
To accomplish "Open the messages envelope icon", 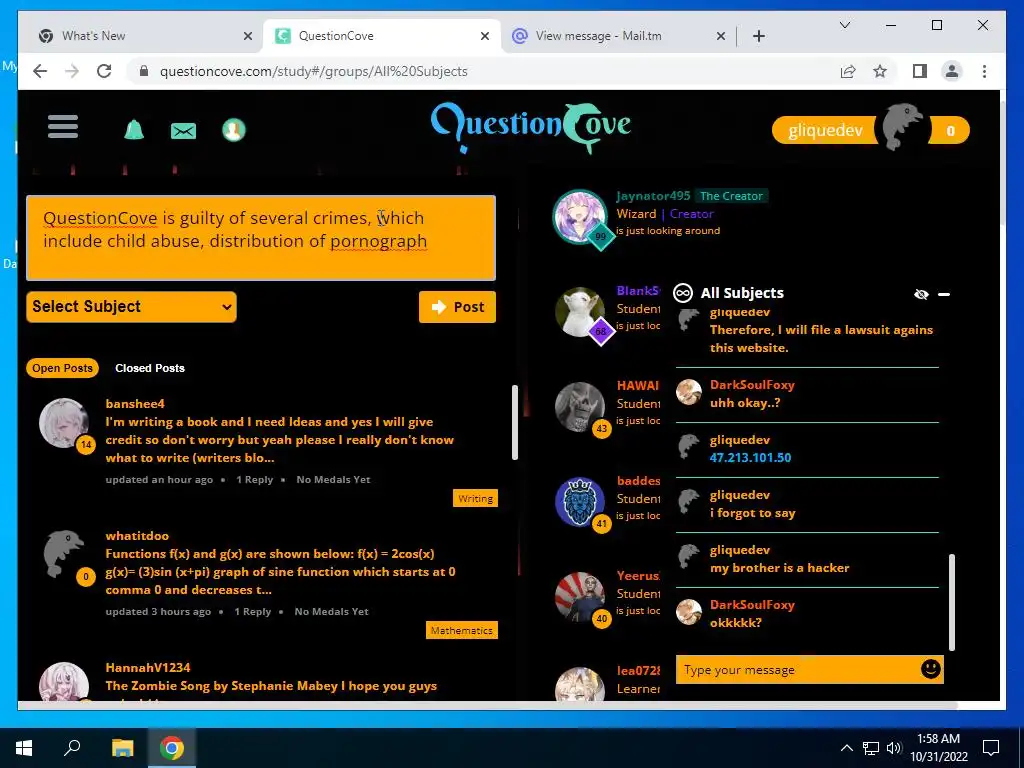I will point(184,131).
